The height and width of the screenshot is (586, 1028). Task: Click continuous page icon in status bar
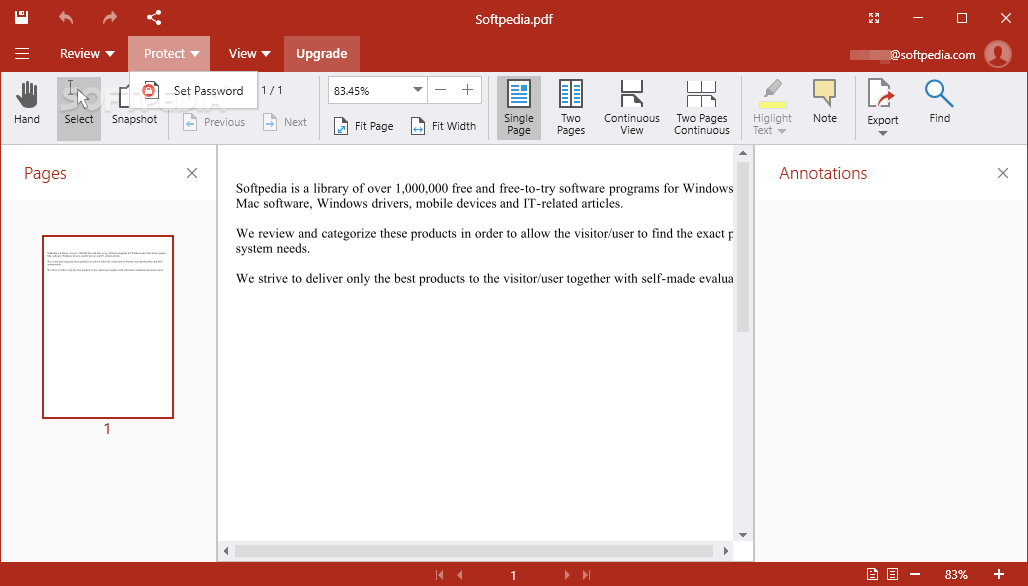(892, 574)
